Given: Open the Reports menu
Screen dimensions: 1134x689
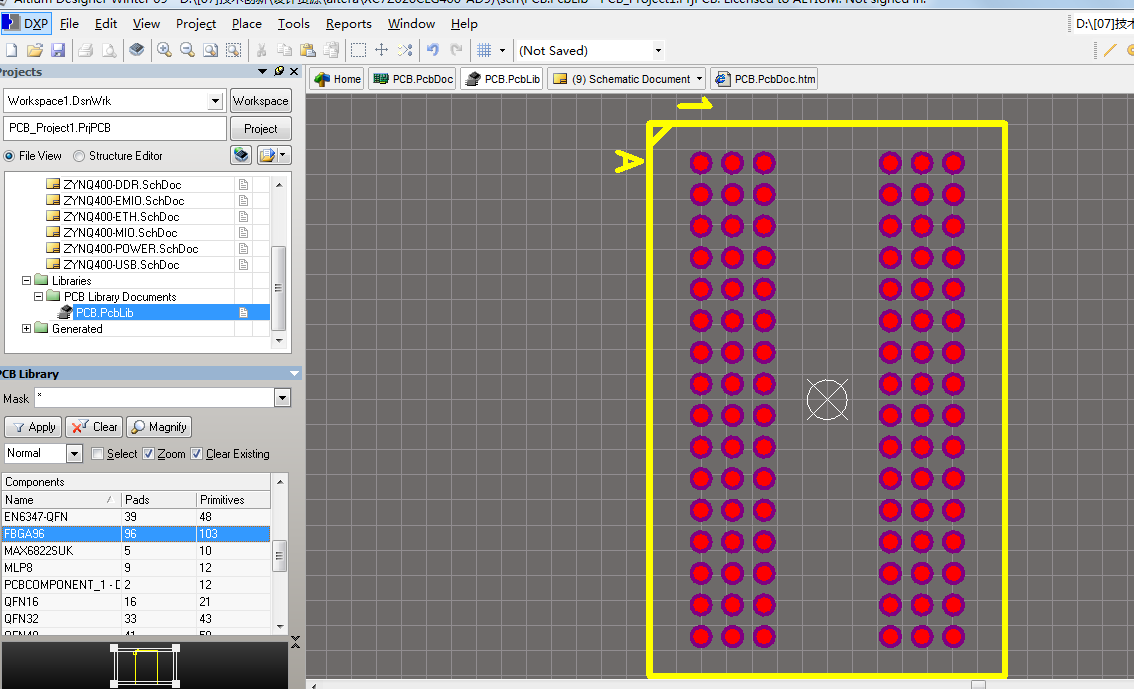Looking at the screenshot, I should (x=349, y=24).
